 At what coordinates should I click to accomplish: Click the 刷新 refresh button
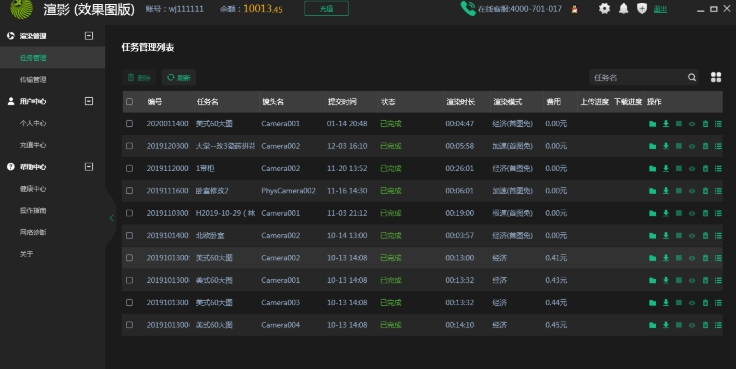pyautogui.click(x=179, y=77)
